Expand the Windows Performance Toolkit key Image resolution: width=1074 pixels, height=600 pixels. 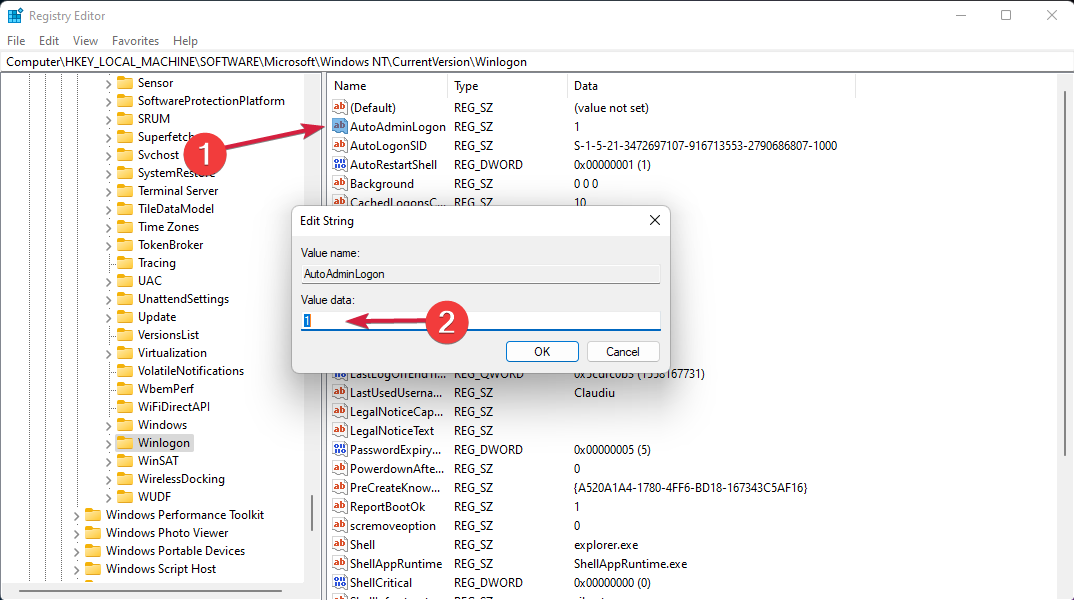tap(77, 515)
